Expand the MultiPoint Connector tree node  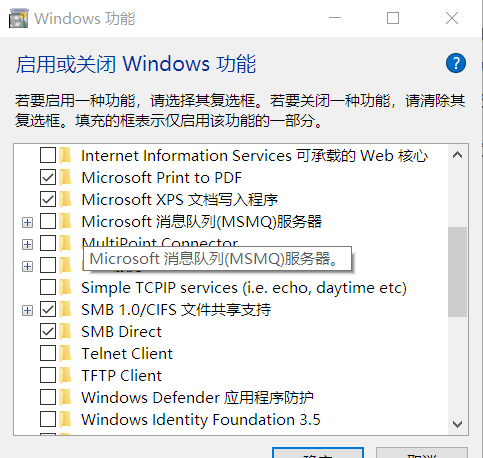pyautogui.click(x=27, y=244)
